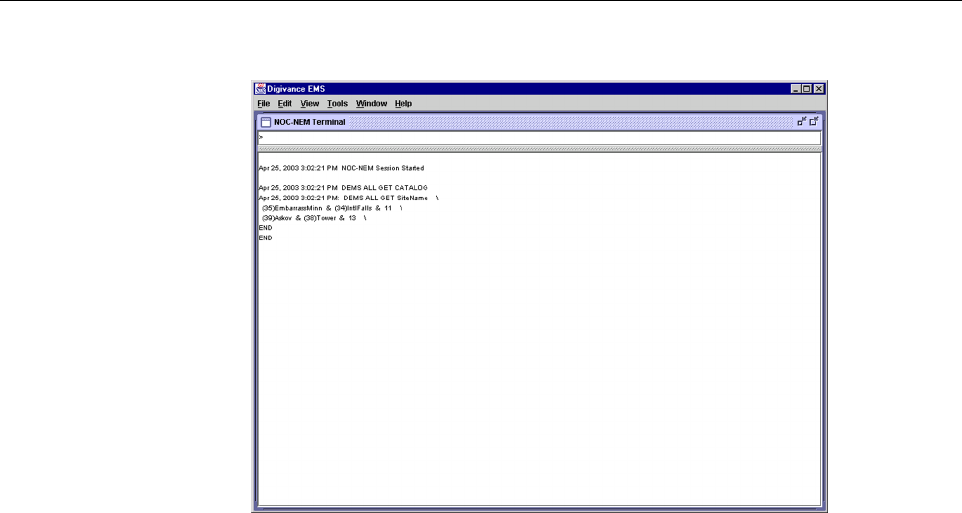This screenshot has width=962, height=513.
Task: Click the command input field in the terminal
Action: click(539, 138)
